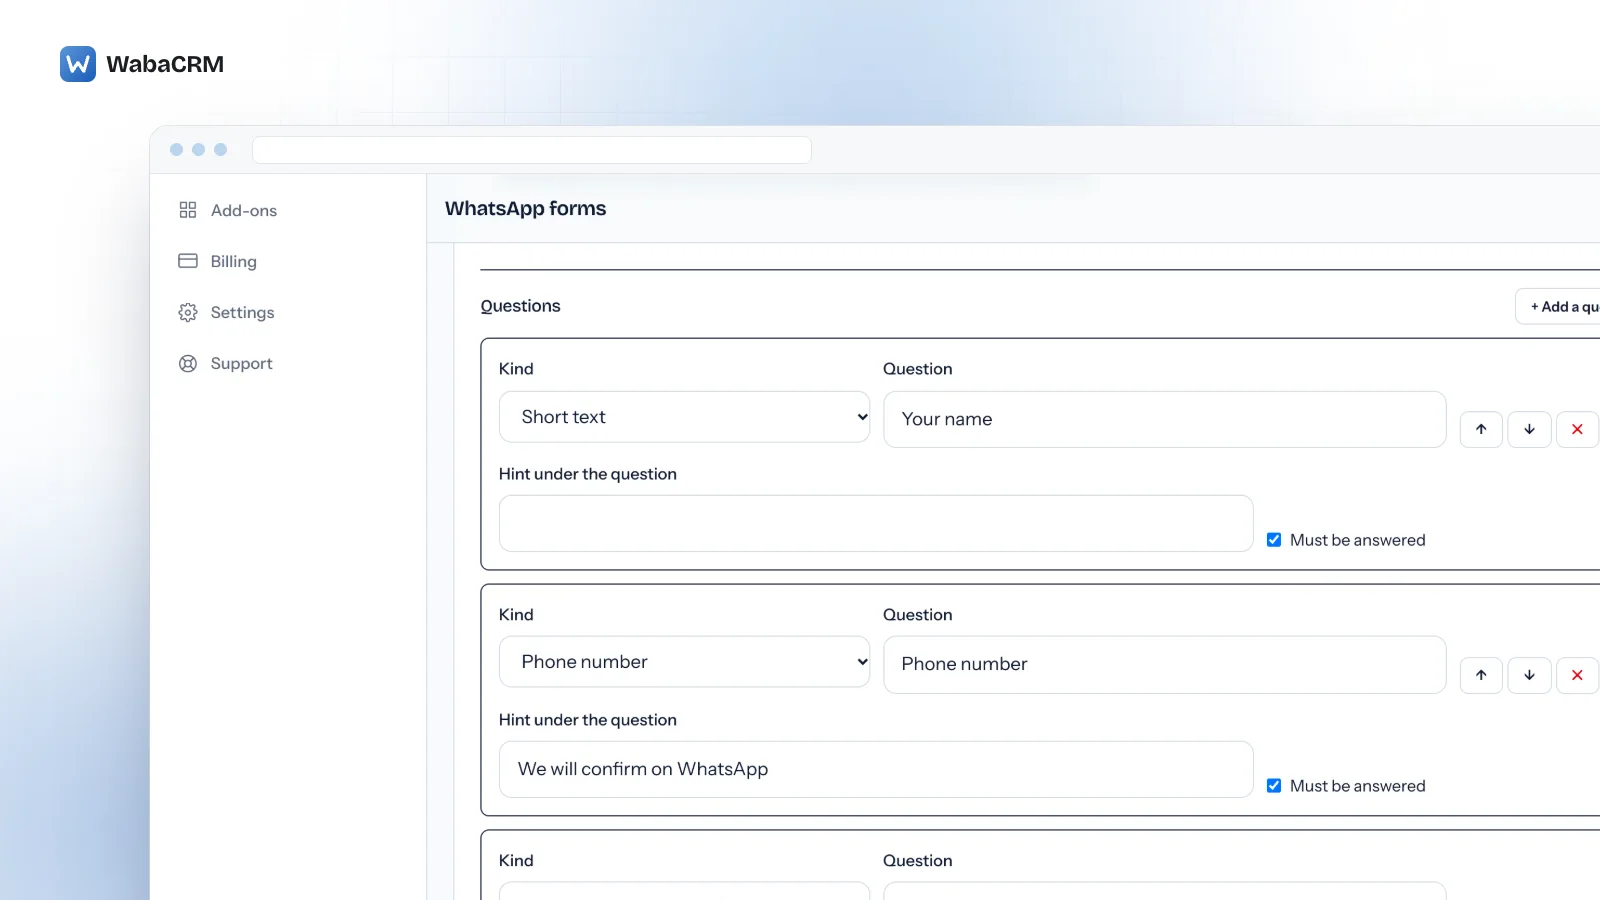Click the 'Your name' question field
1600x900 pixels.
coord(1164,419)
